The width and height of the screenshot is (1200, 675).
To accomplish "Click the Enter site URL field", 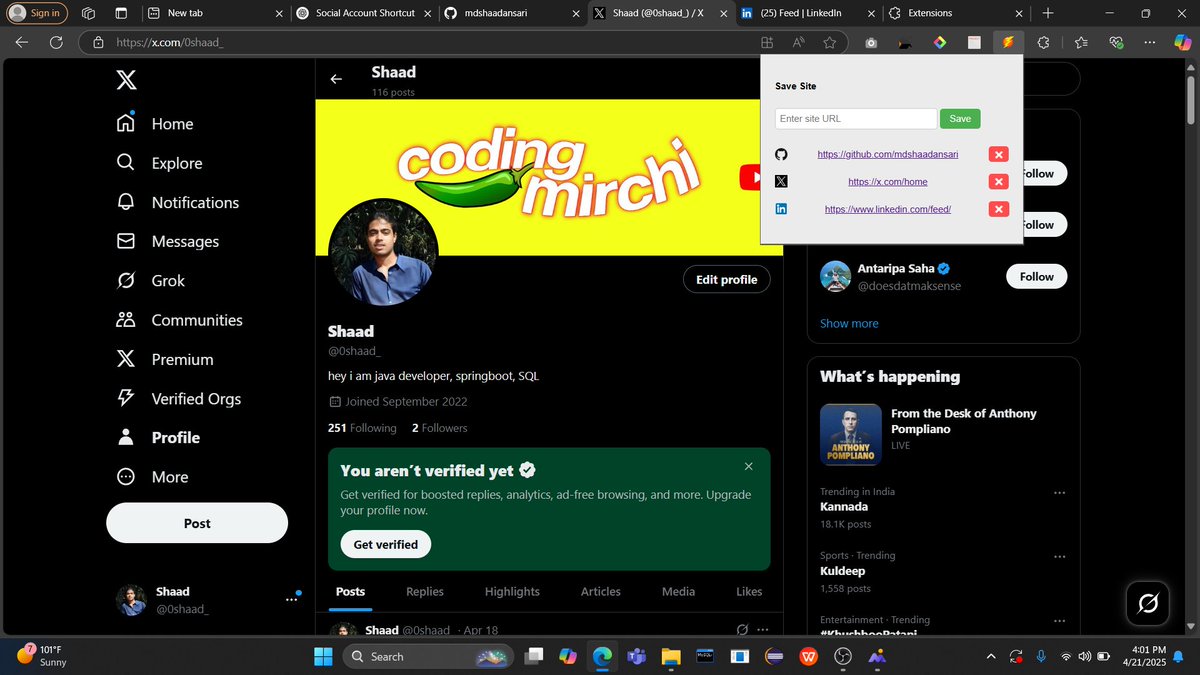I will tap(856, 118).
